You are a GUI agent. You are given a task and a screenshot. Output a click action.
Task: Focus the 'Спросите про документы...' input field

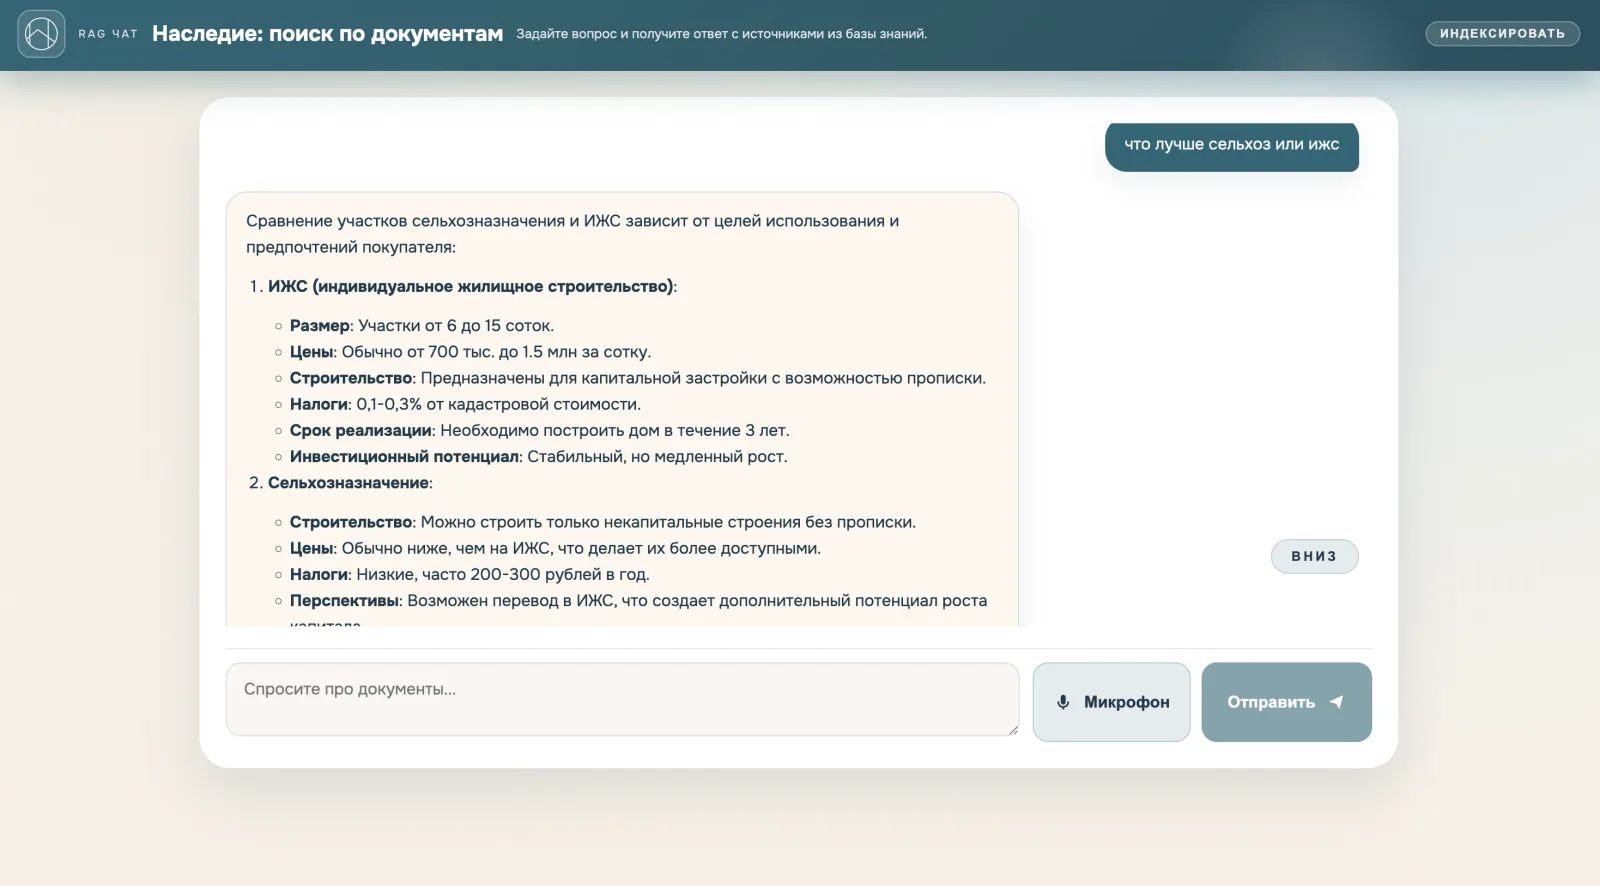pyautogui.click(x=622, y=699)
